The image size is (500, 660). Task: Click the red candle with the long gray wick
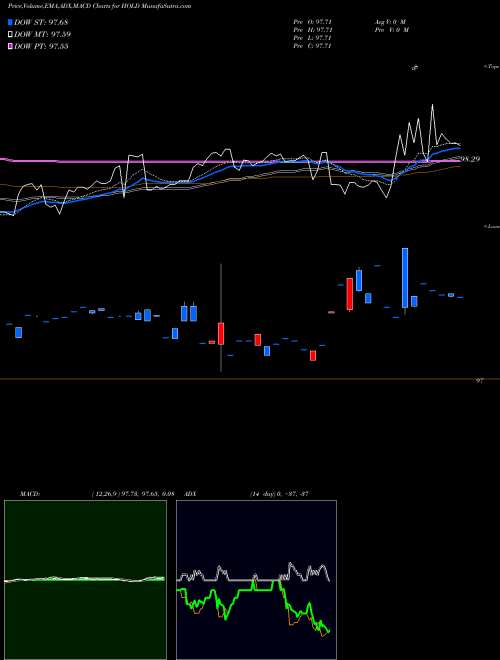221,333
